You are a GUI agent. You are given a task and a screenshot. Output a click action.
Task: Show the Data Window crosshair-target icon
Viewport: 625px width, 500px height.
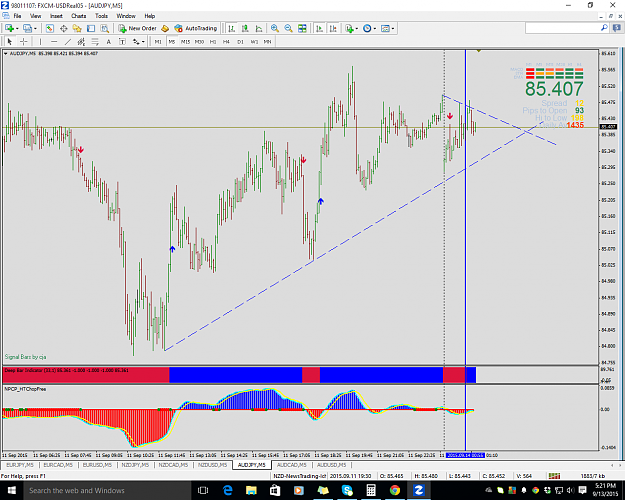click(63, 28)
